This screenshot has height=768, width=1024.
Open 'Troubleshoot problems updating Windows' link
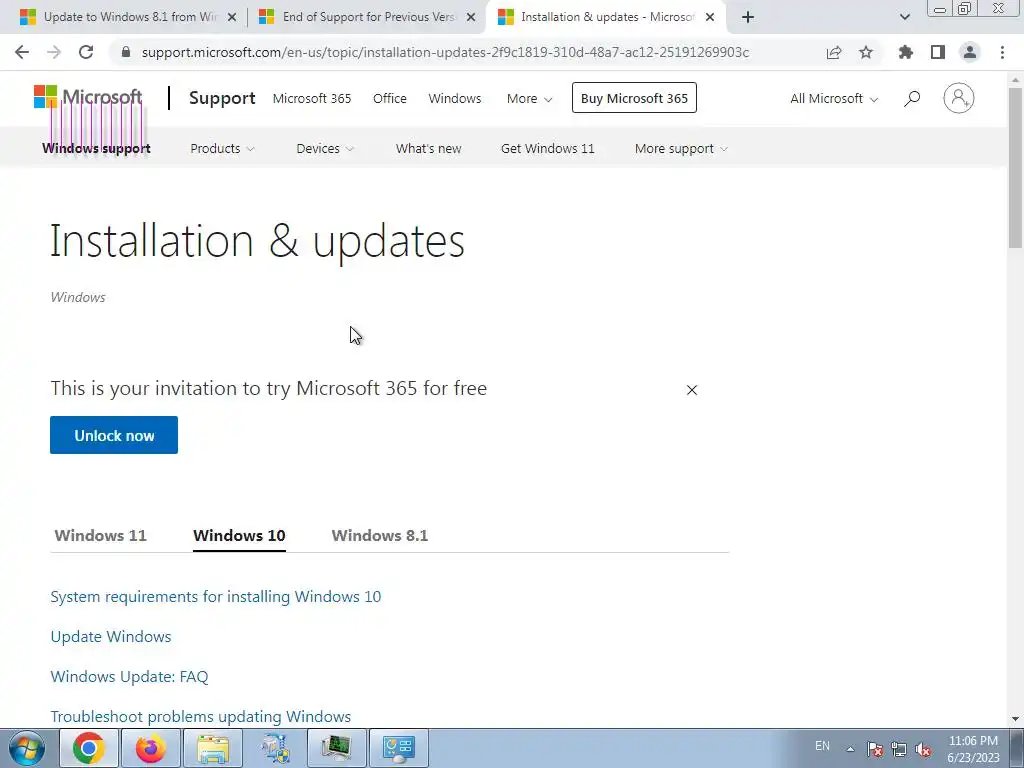click(200, 716)
